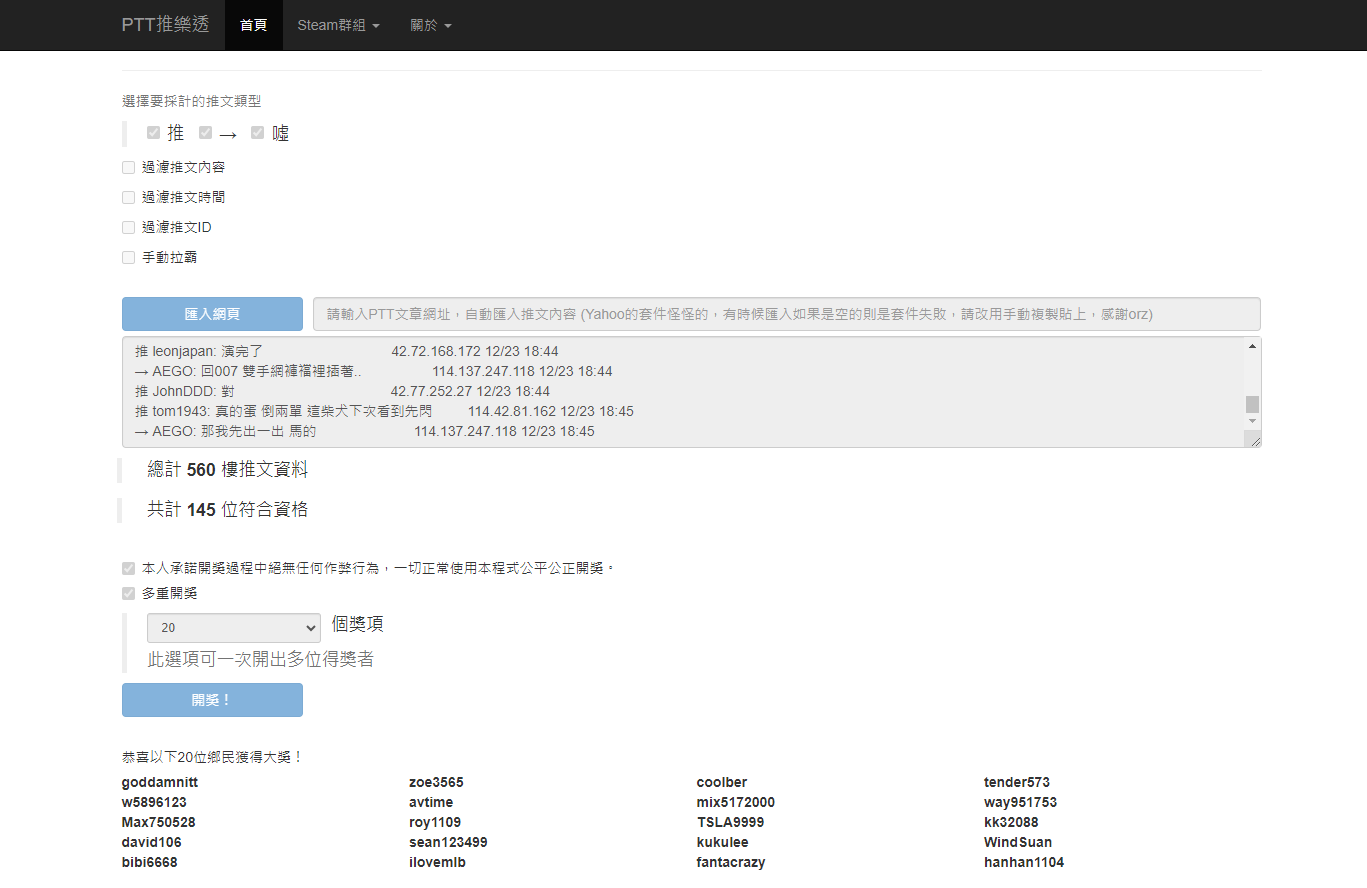
Task: Click the 共計 145 位符合資格 summary text
Action: [x=227, y=510]
